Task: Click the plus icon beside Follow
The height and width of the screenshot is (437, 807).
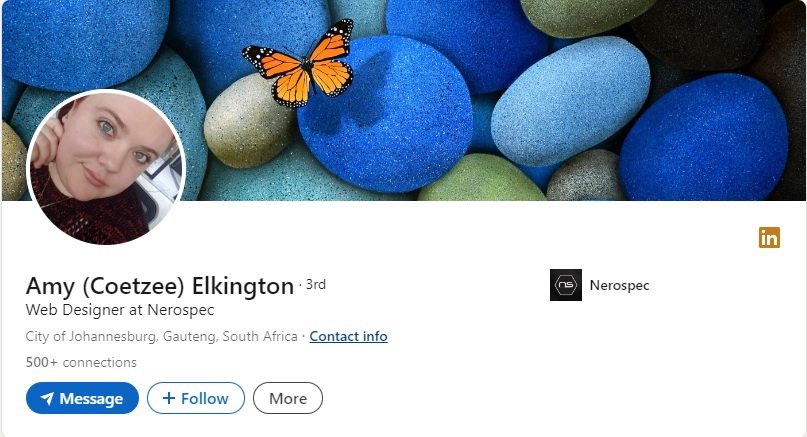Action: click(x=169, y=398)
